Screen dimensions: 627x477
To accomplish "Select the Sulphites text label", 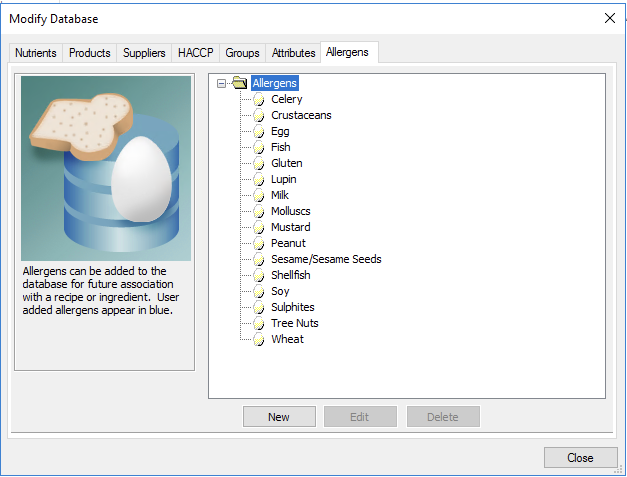I will (293, 307).
